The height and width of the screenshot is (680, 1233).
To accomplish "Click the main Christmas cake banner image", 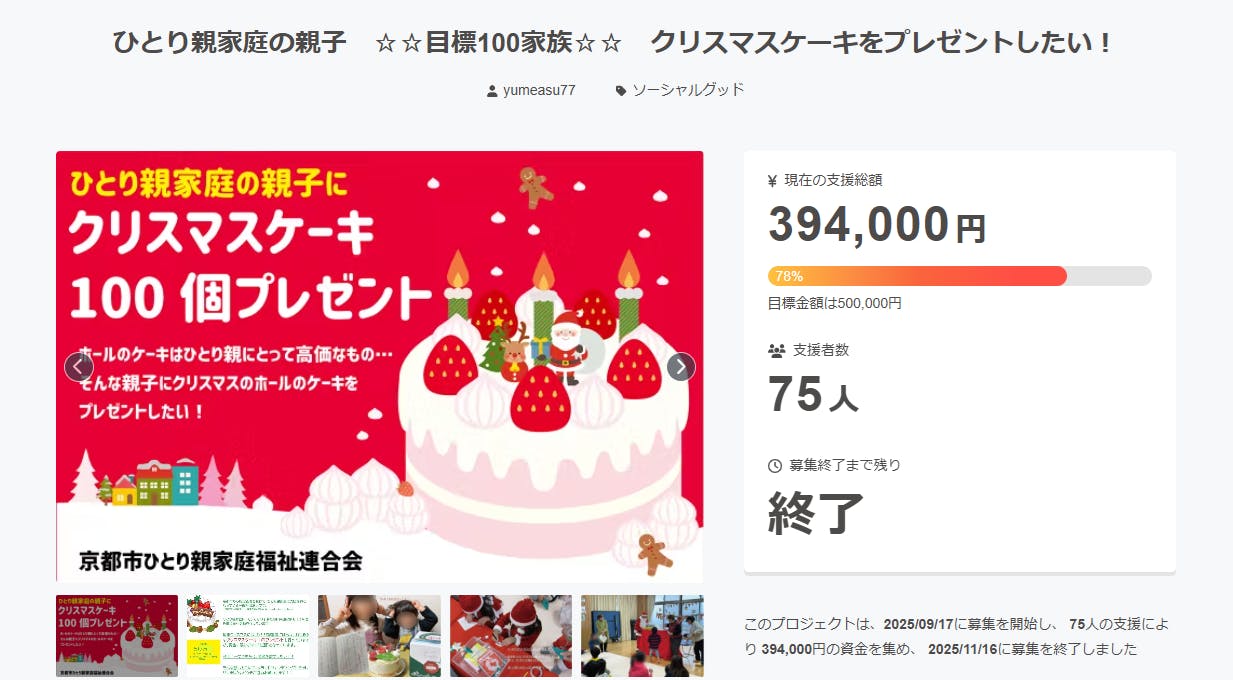I will [380, 366].
